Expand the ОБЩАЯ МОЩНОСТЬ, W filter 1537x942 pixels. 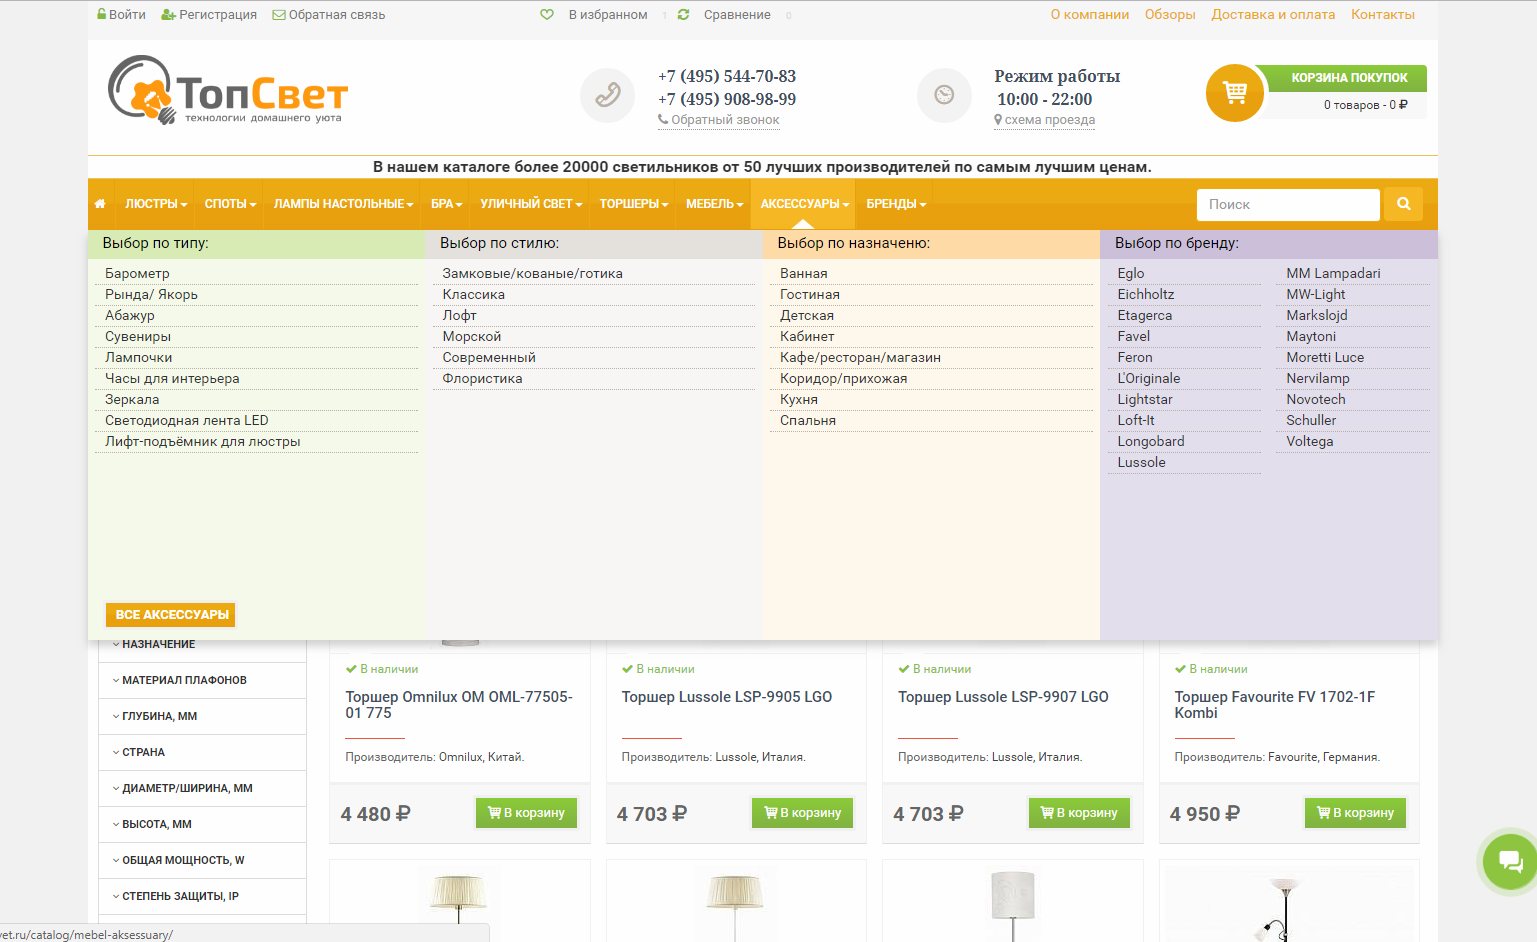202,860
